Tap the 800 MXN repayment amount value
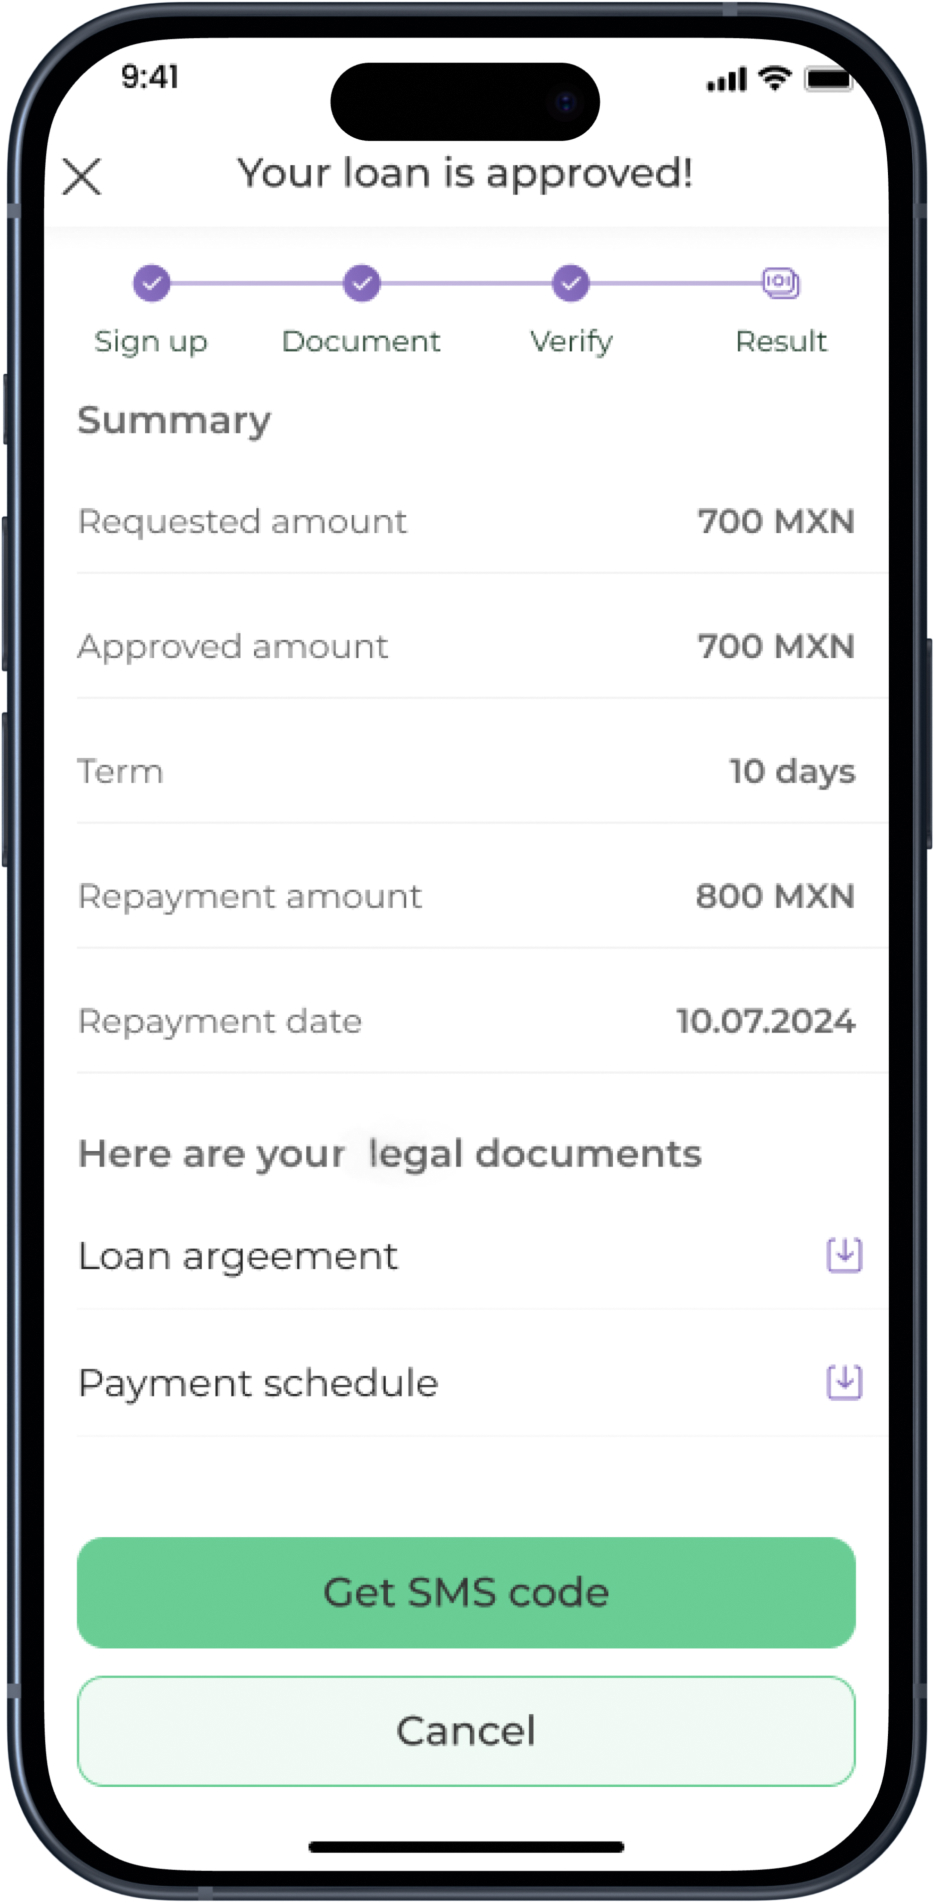This screenshot has width=934, height=1903. pyautogui.click(x=775, y=896)
